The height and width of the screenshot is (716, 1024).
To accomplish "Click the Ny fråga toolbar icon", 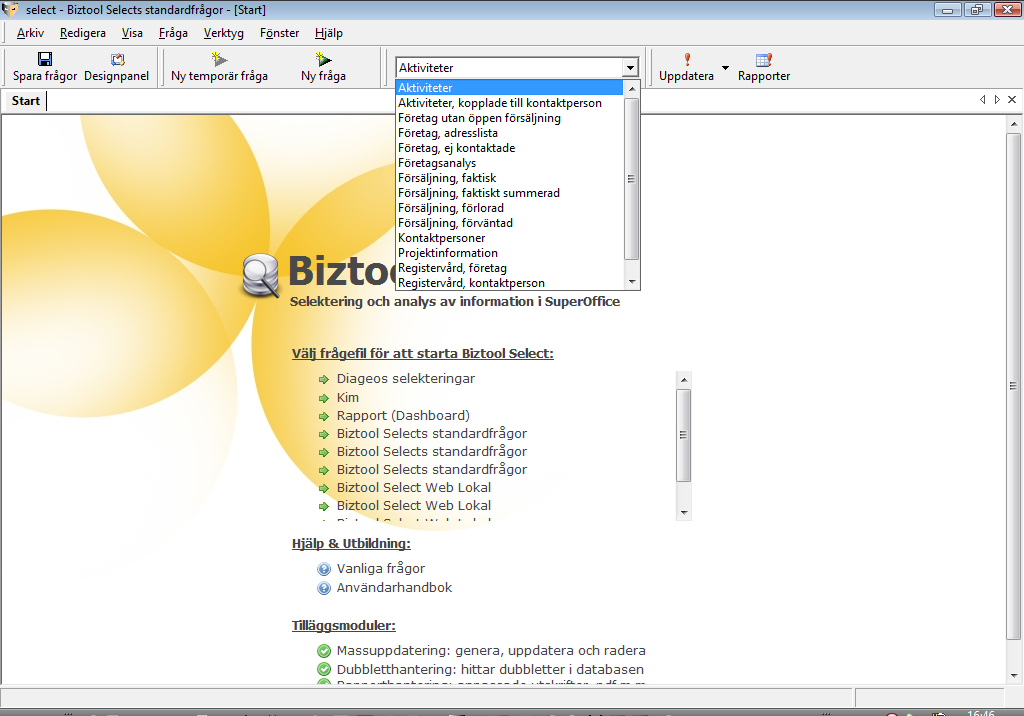I will click(x=323, y=59).
